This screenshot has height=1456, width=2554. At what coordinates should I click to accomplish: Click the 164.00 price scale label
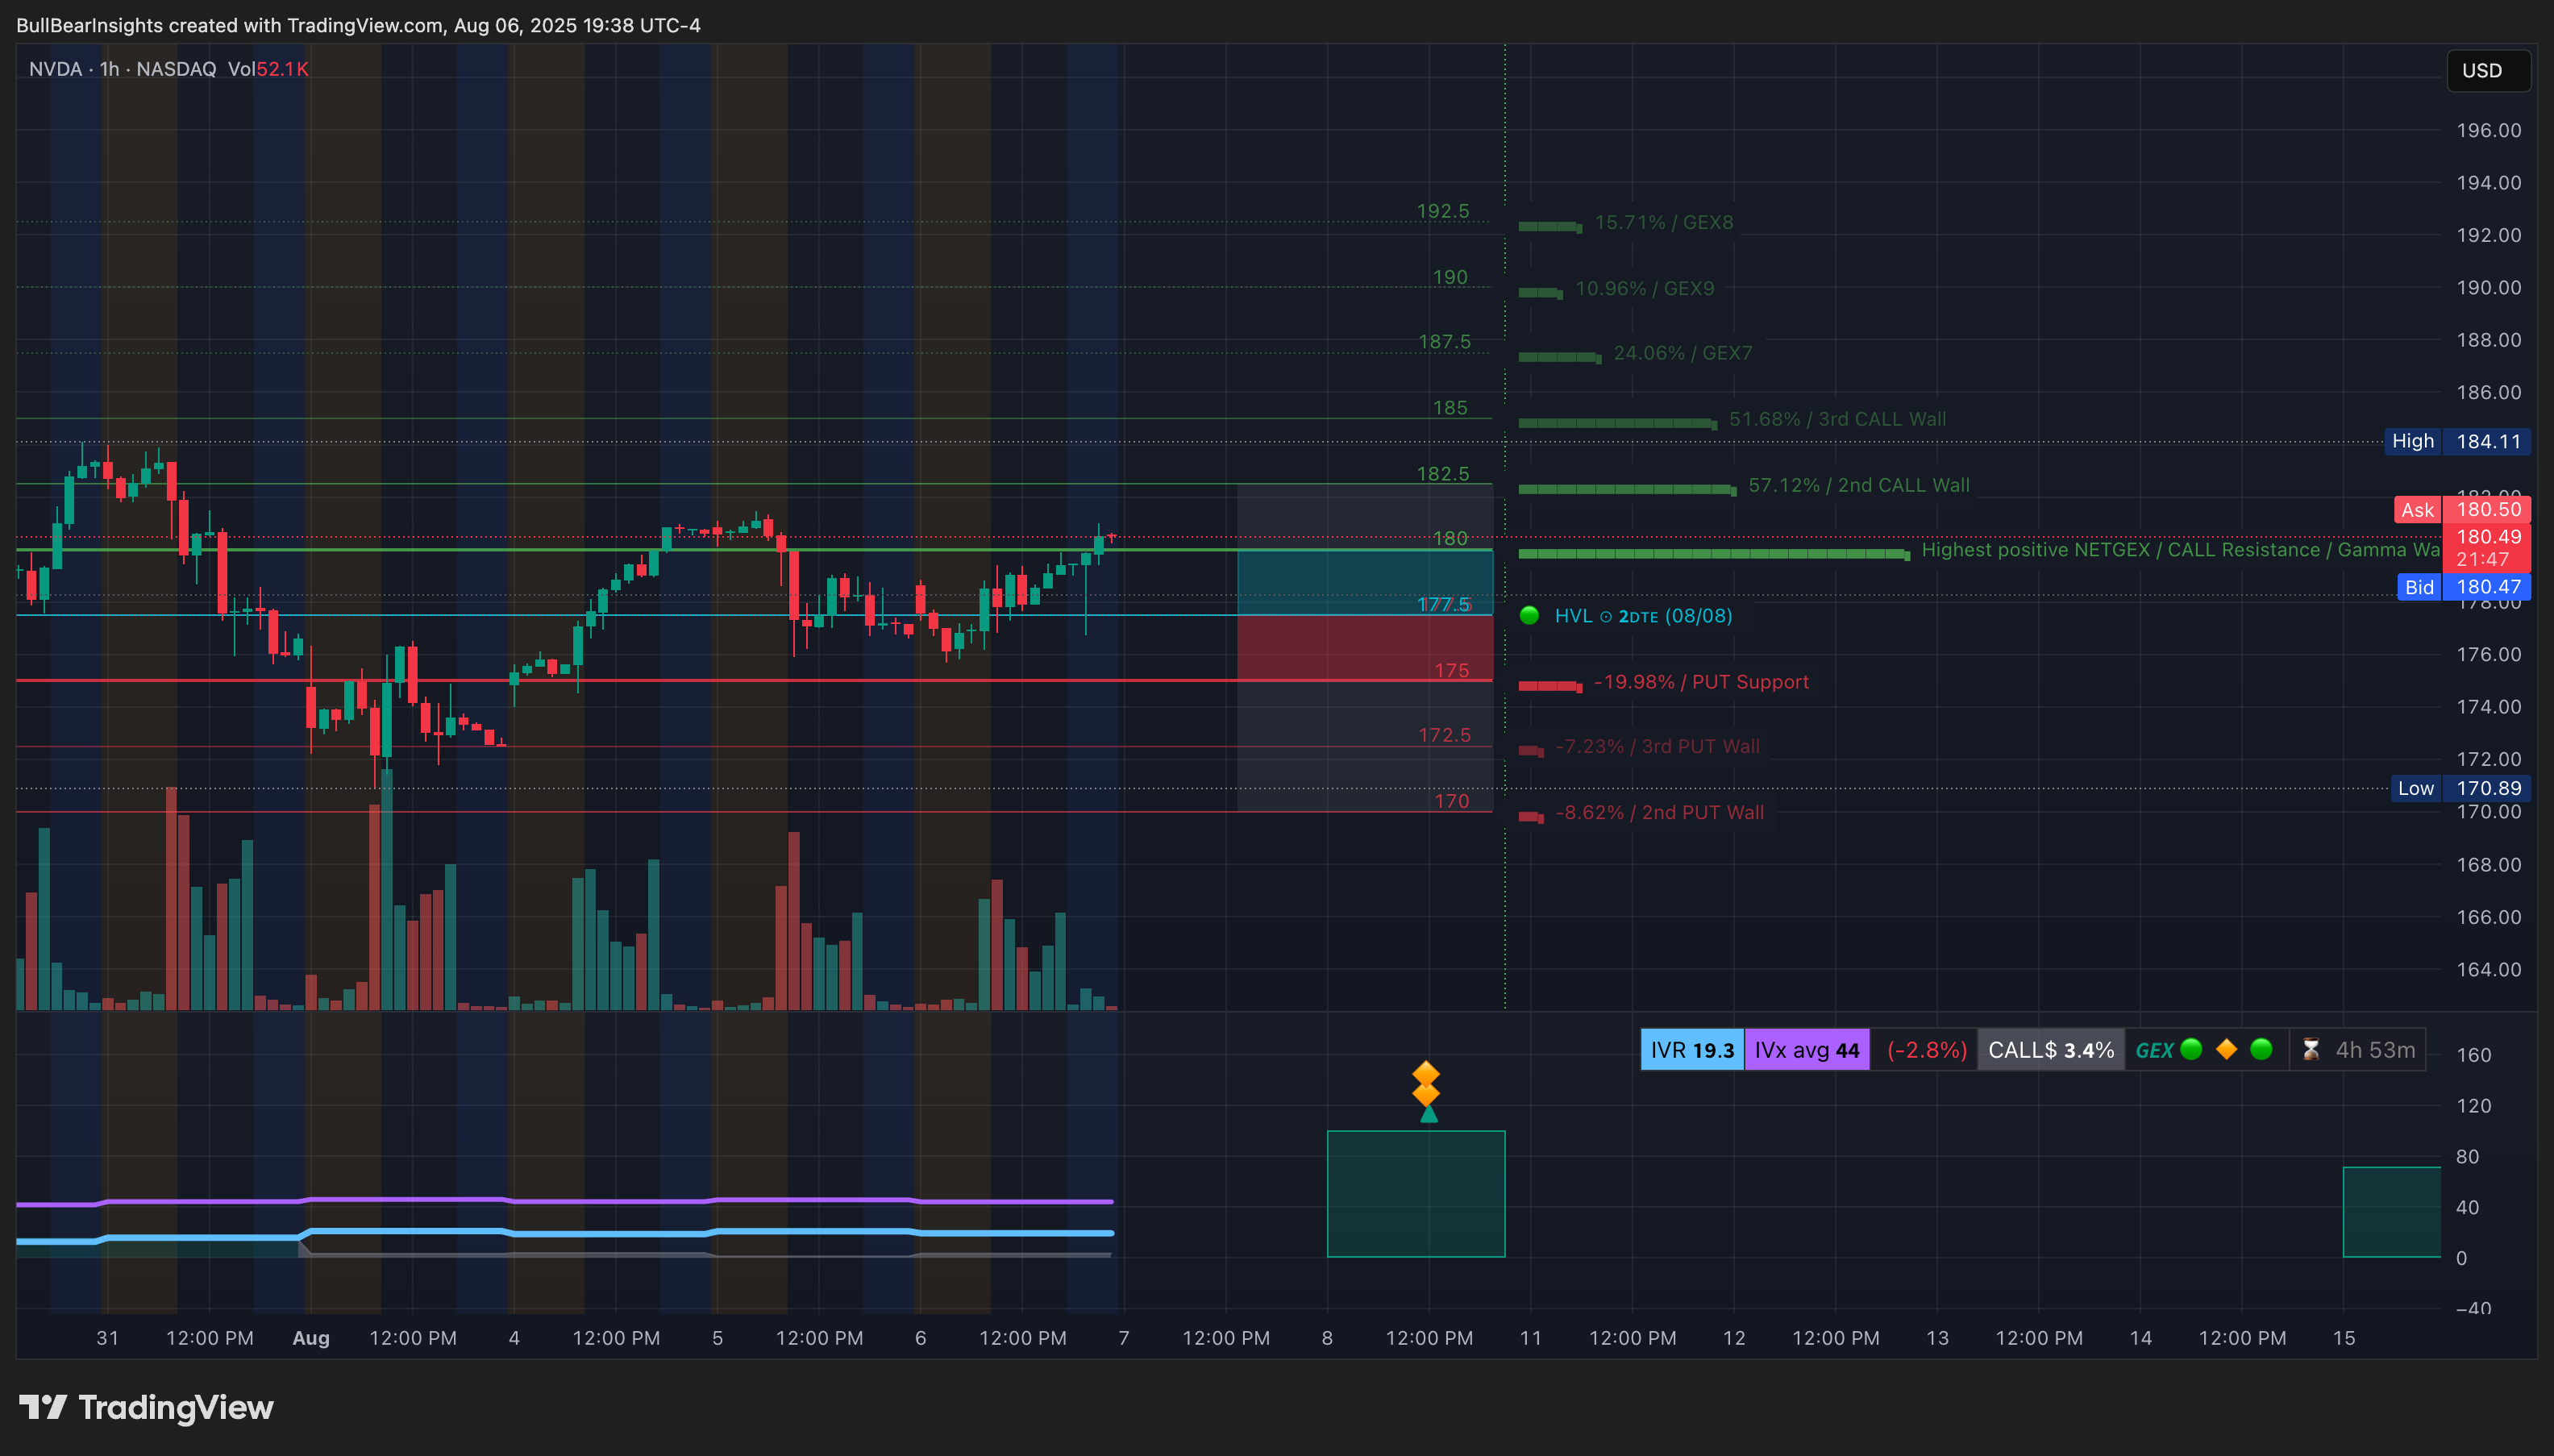pos(2488,969)
